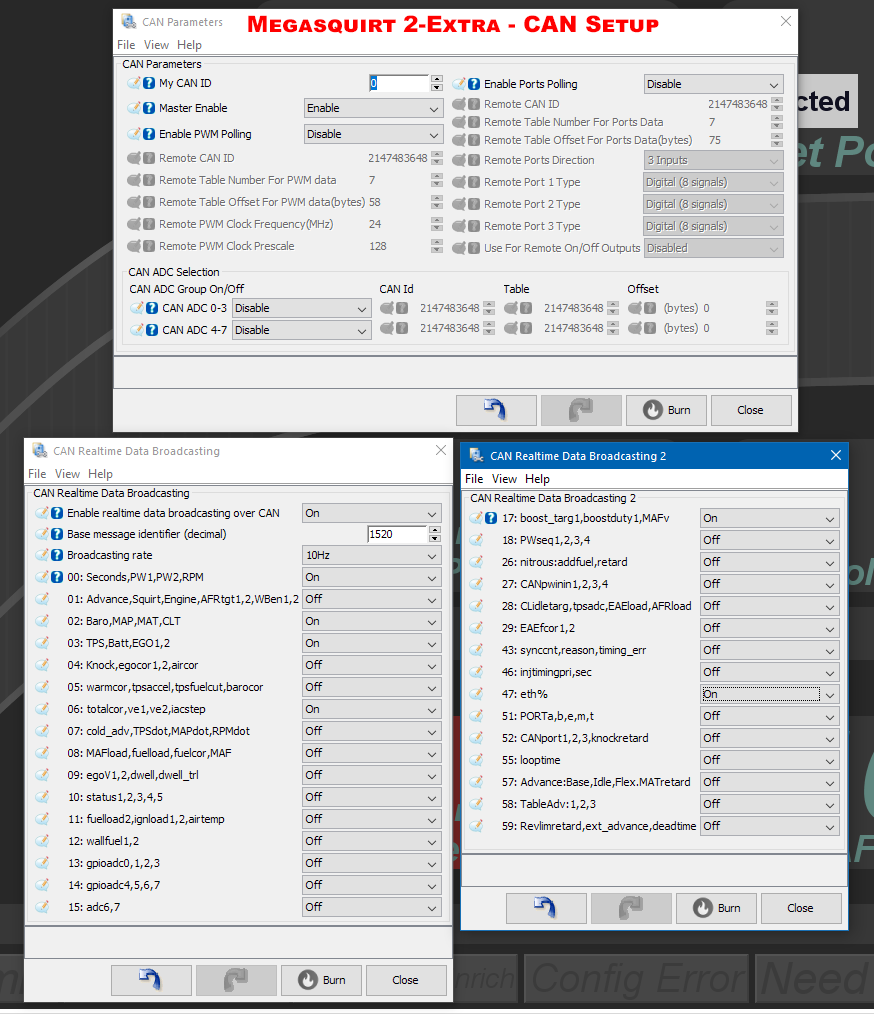
Task: Click help icon next to My CAN ID
Action: coord(149,83)
